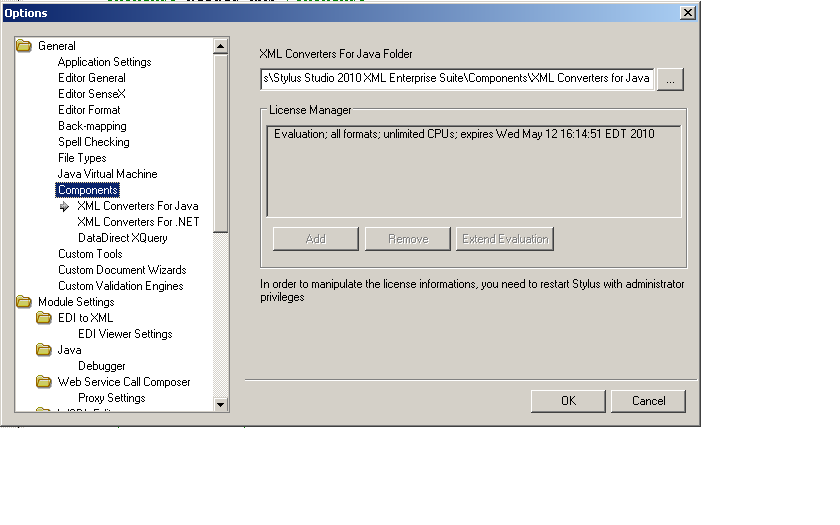This screenshot has width=840, height=525.
Task: Select Editor SenseX
Action: point(92,94)
